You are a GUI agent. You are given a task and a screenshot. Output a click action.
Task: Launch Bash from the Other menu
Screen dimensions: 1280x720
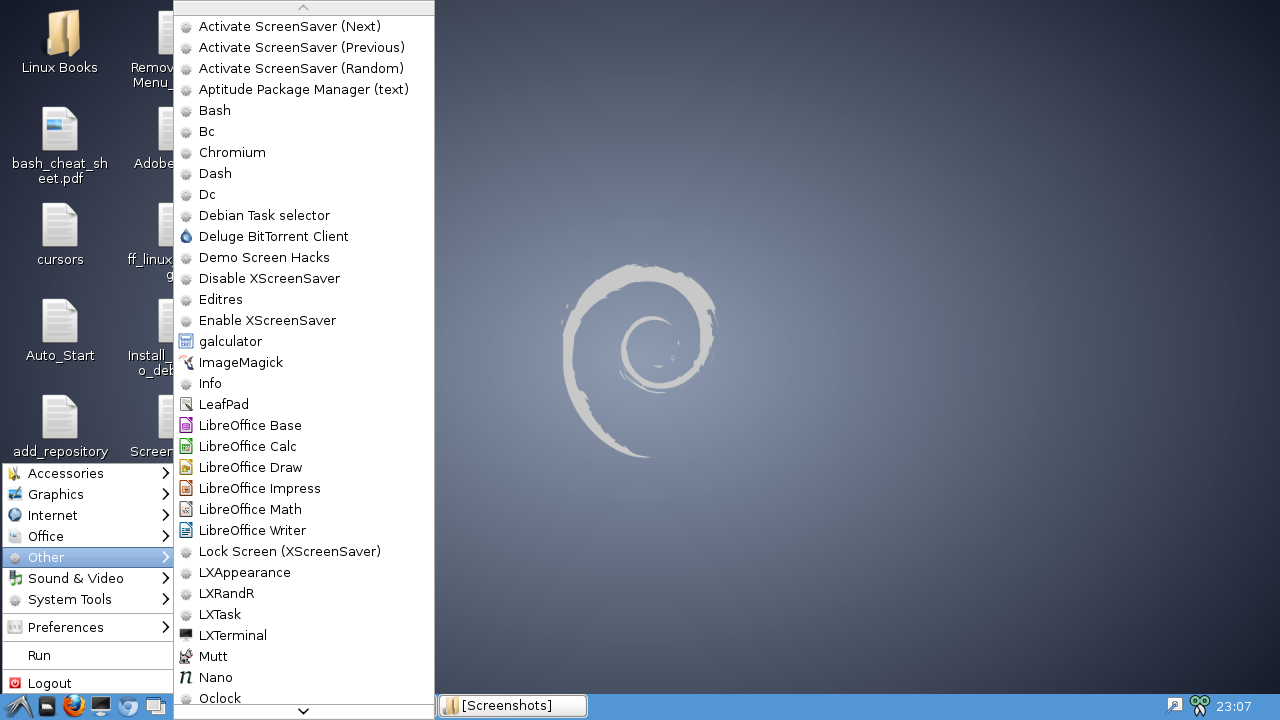pos(304,111)
